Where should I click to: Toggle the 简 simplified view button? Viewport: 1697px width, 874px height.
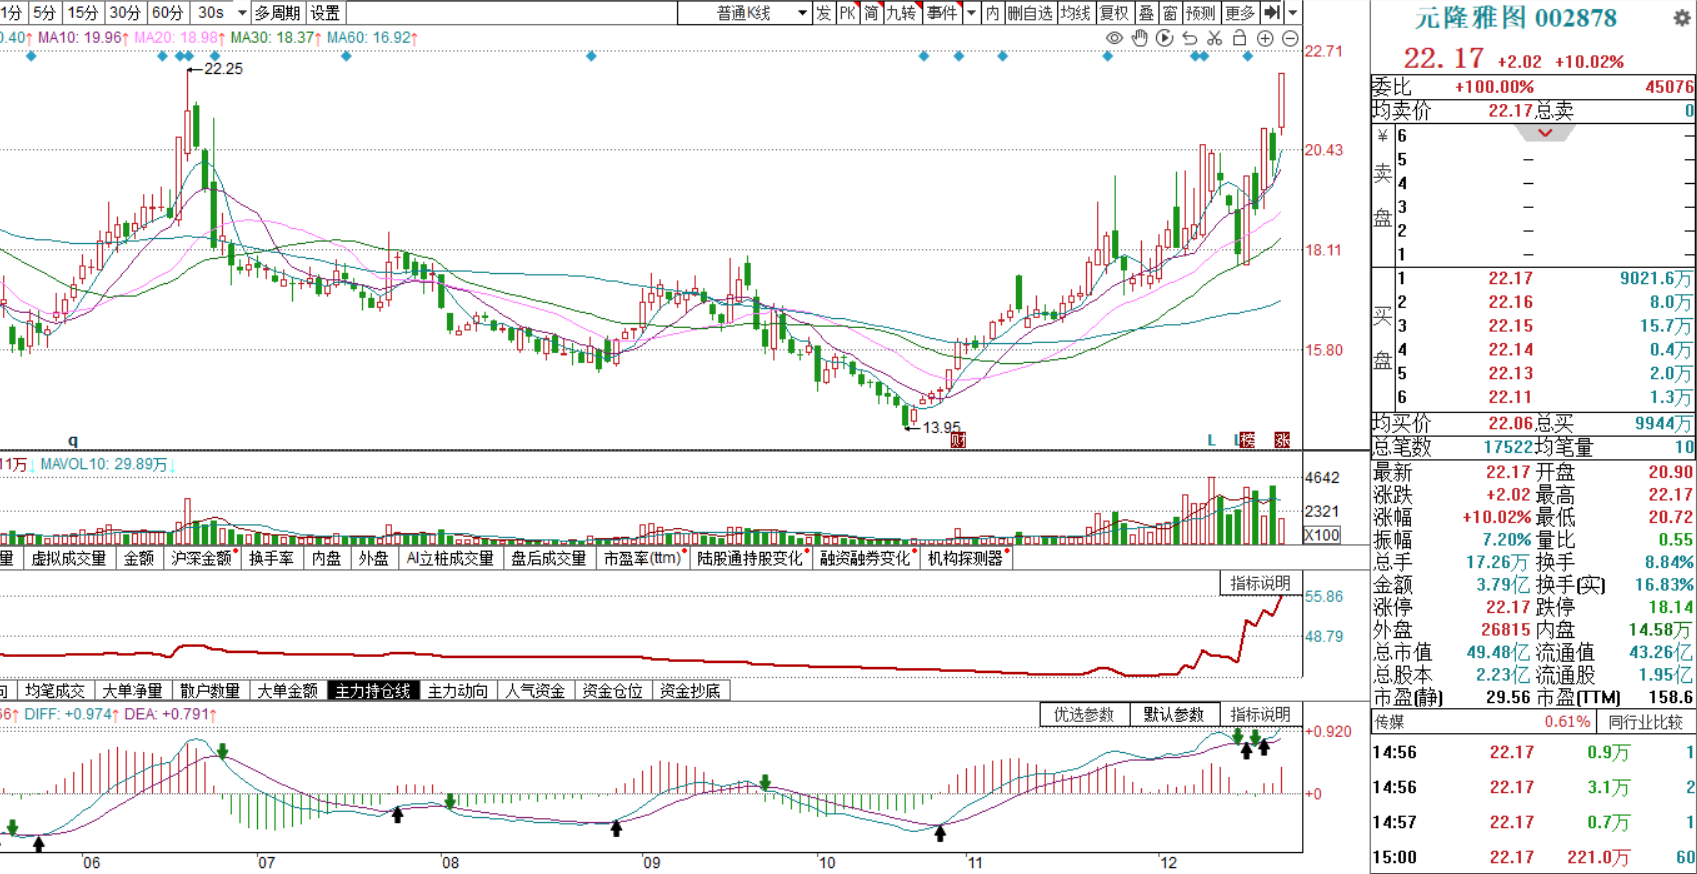point(872,12)
